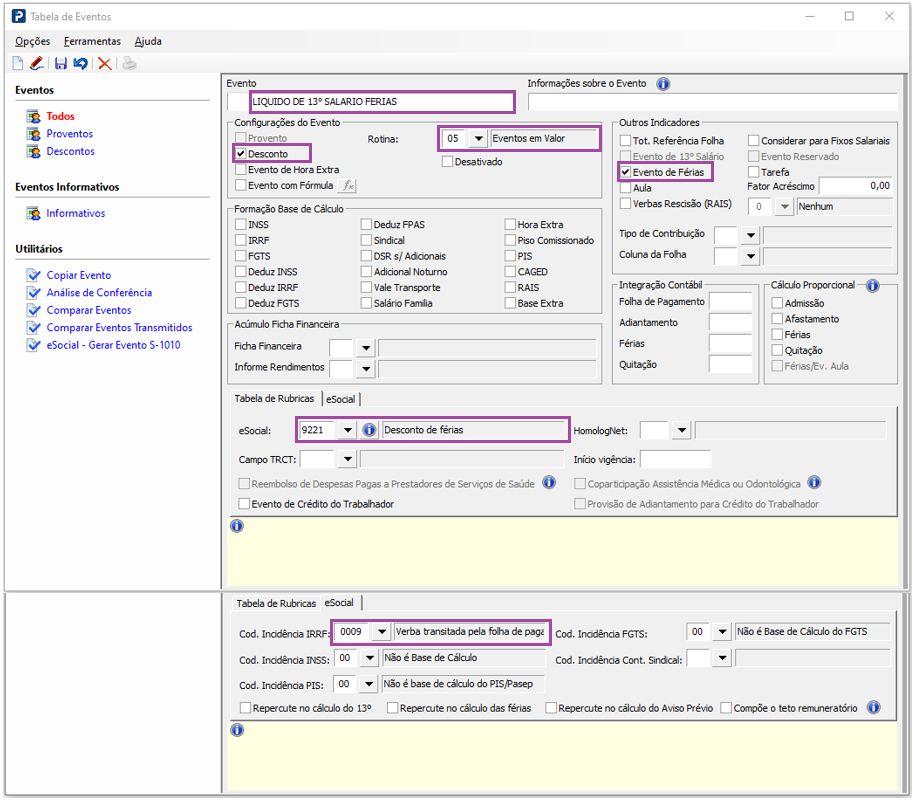915x800 pixels.
Task: Click the icon beside Todos
Action: [34, 117]
